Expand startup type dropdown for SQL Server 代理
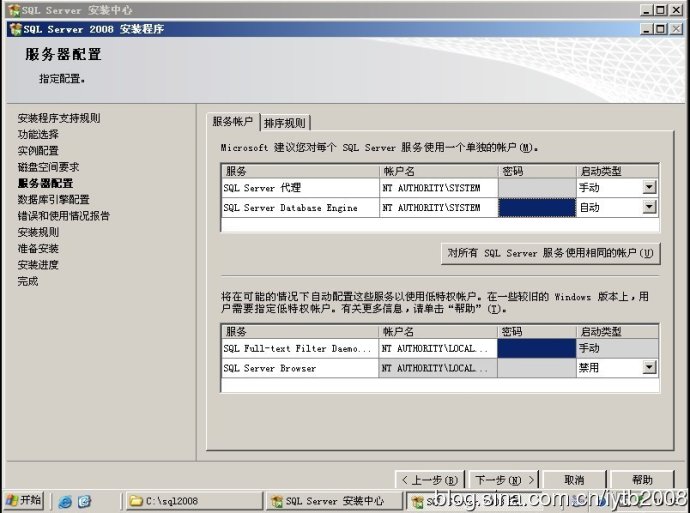This screenshot has width=690, height=513. click(x=649, y=187)
